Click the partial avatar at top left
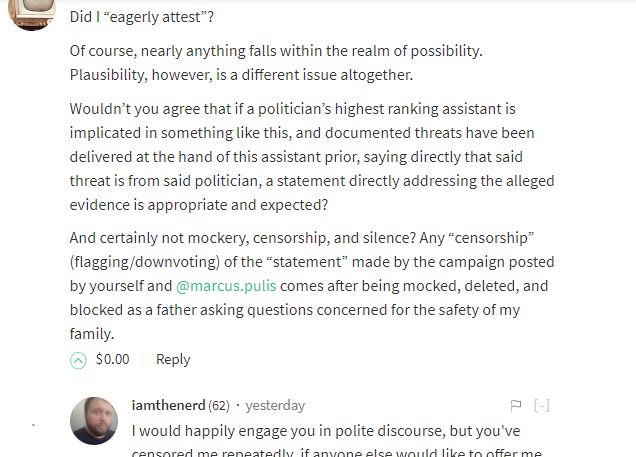The width and height of the screenshot is (636, 457). pos(31,14)
